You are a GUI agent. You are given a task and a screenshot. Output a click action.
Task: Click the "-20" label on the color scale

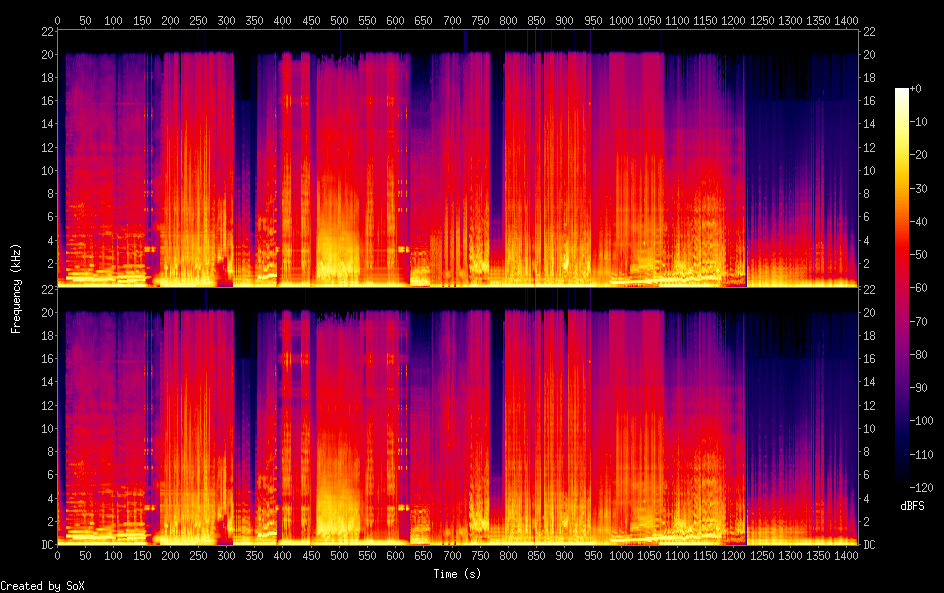(918, 155)
